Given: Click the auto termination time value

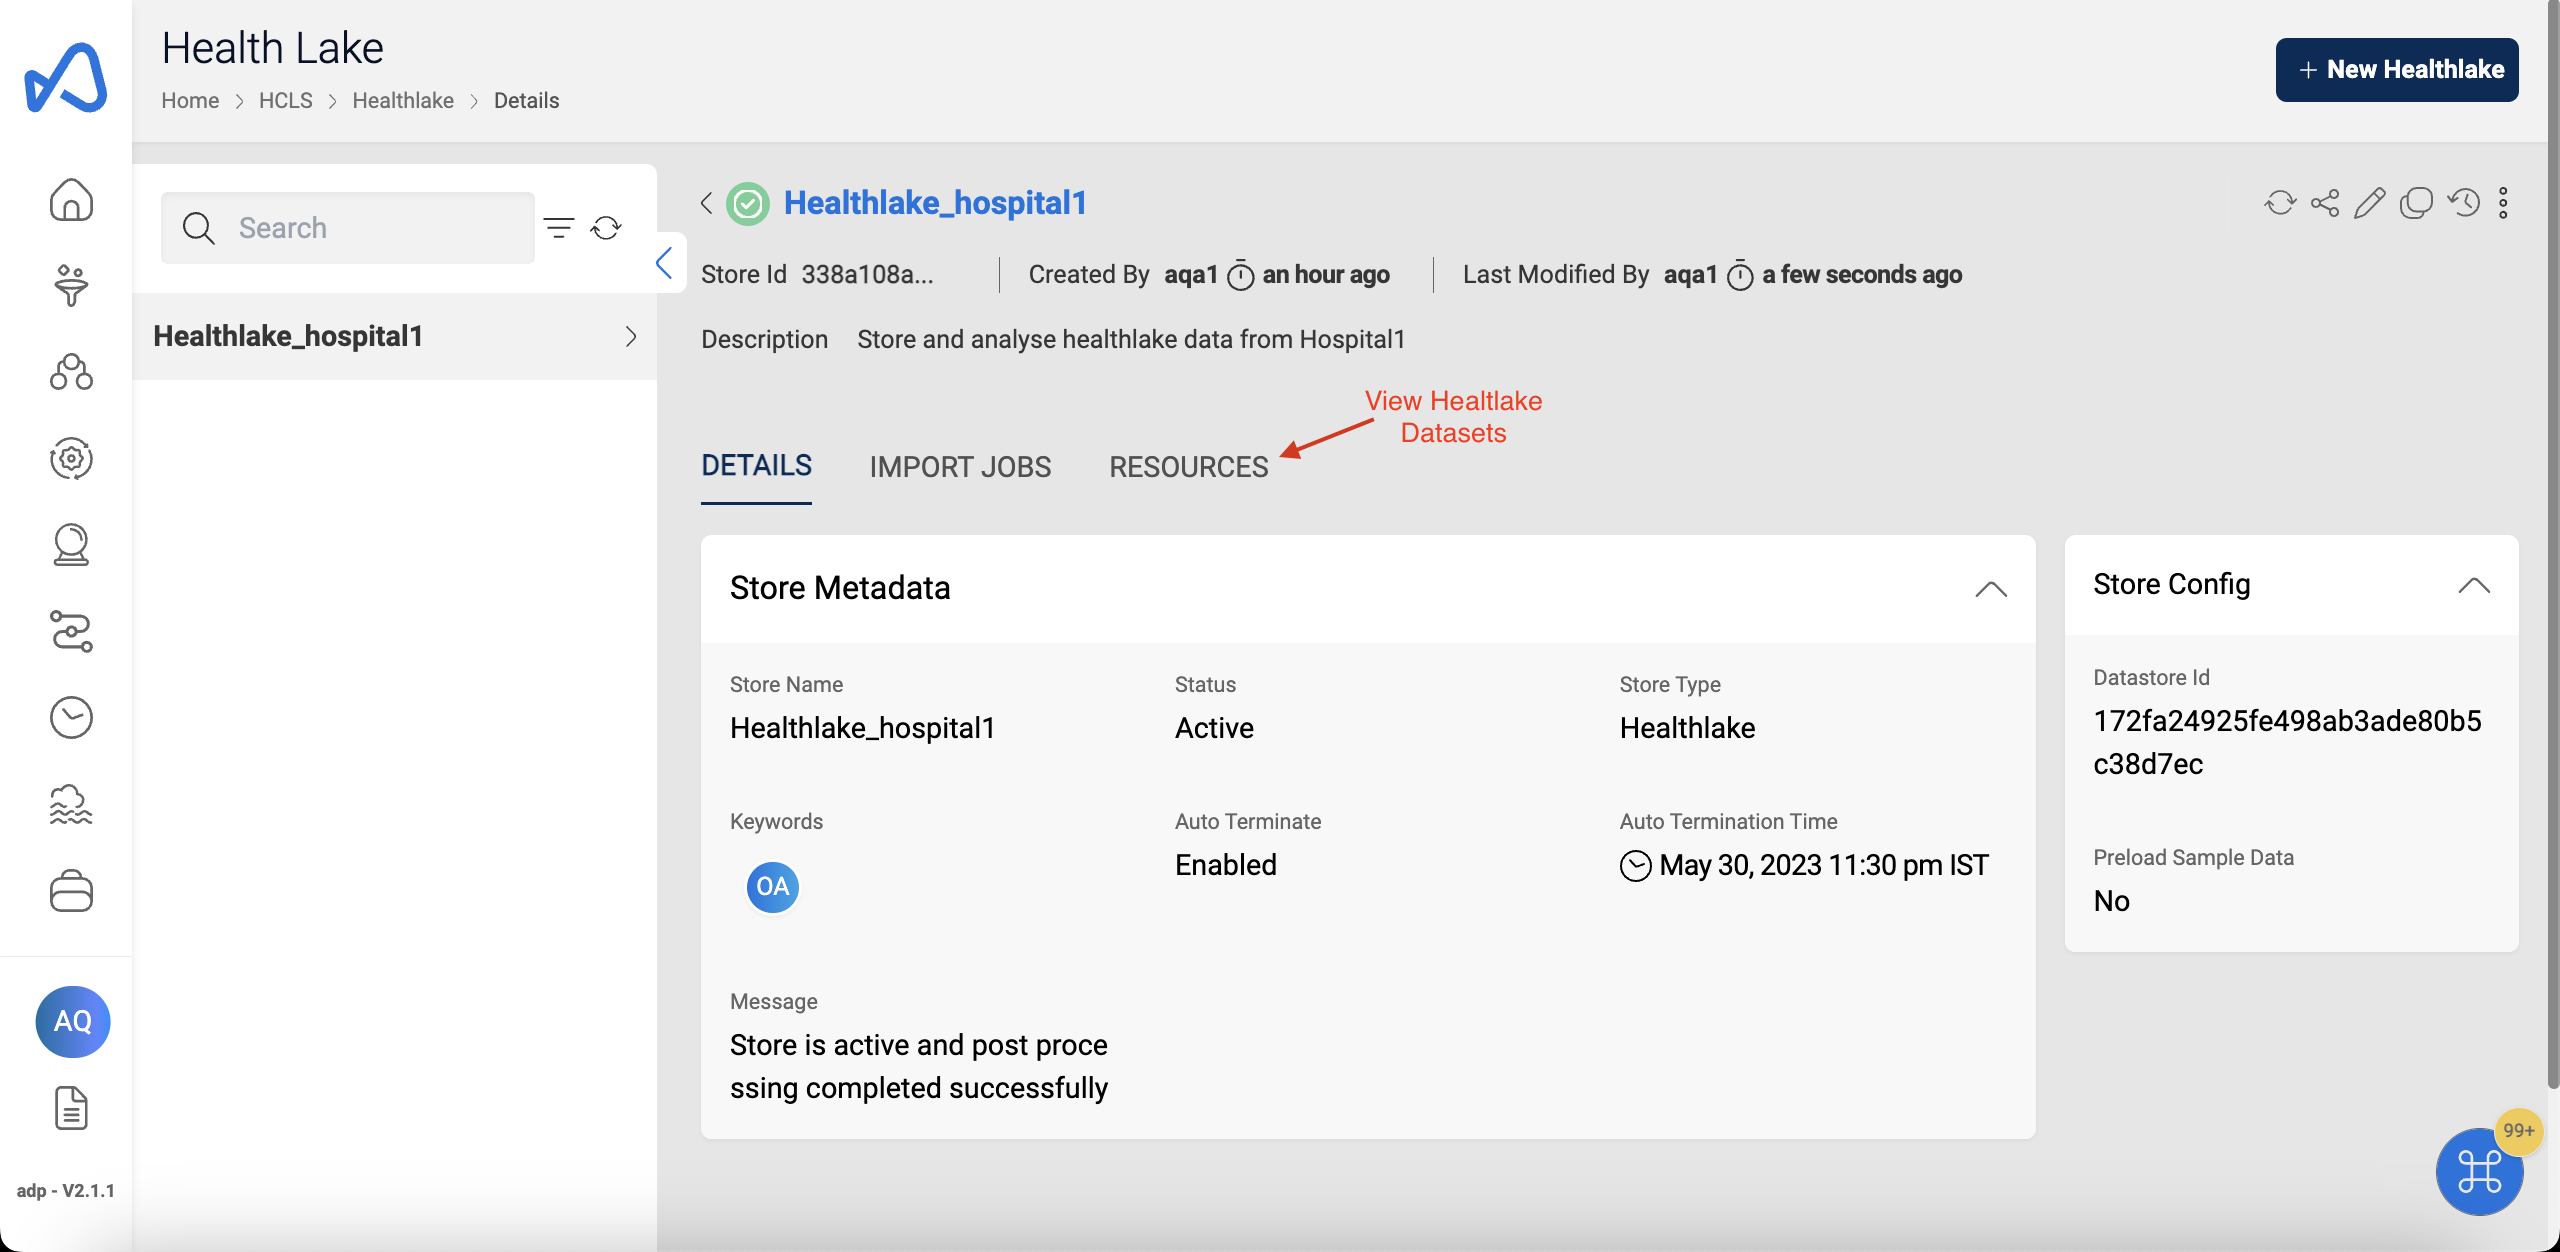Looking at the screenshot, I should point(1824,865).
